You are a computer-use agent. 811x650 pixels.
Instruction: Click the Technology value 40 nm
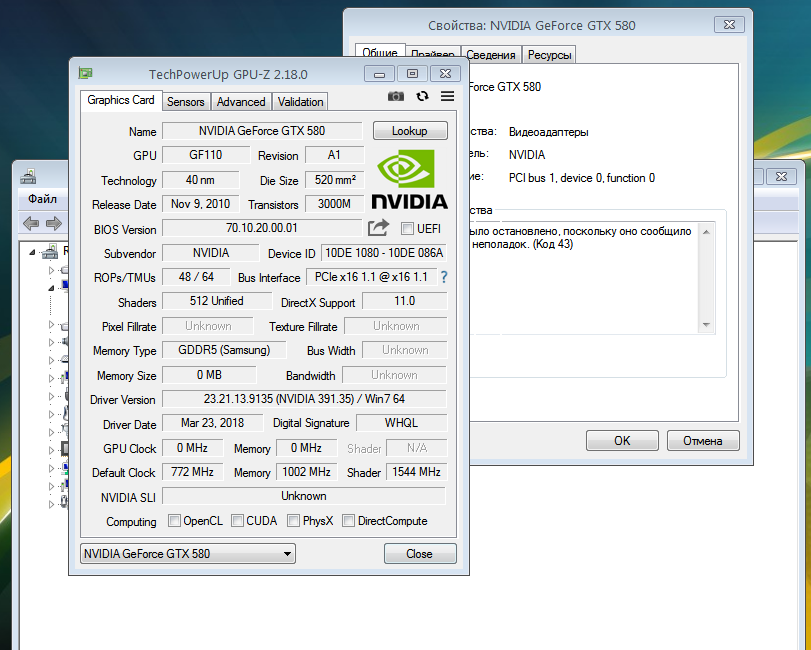201,180
